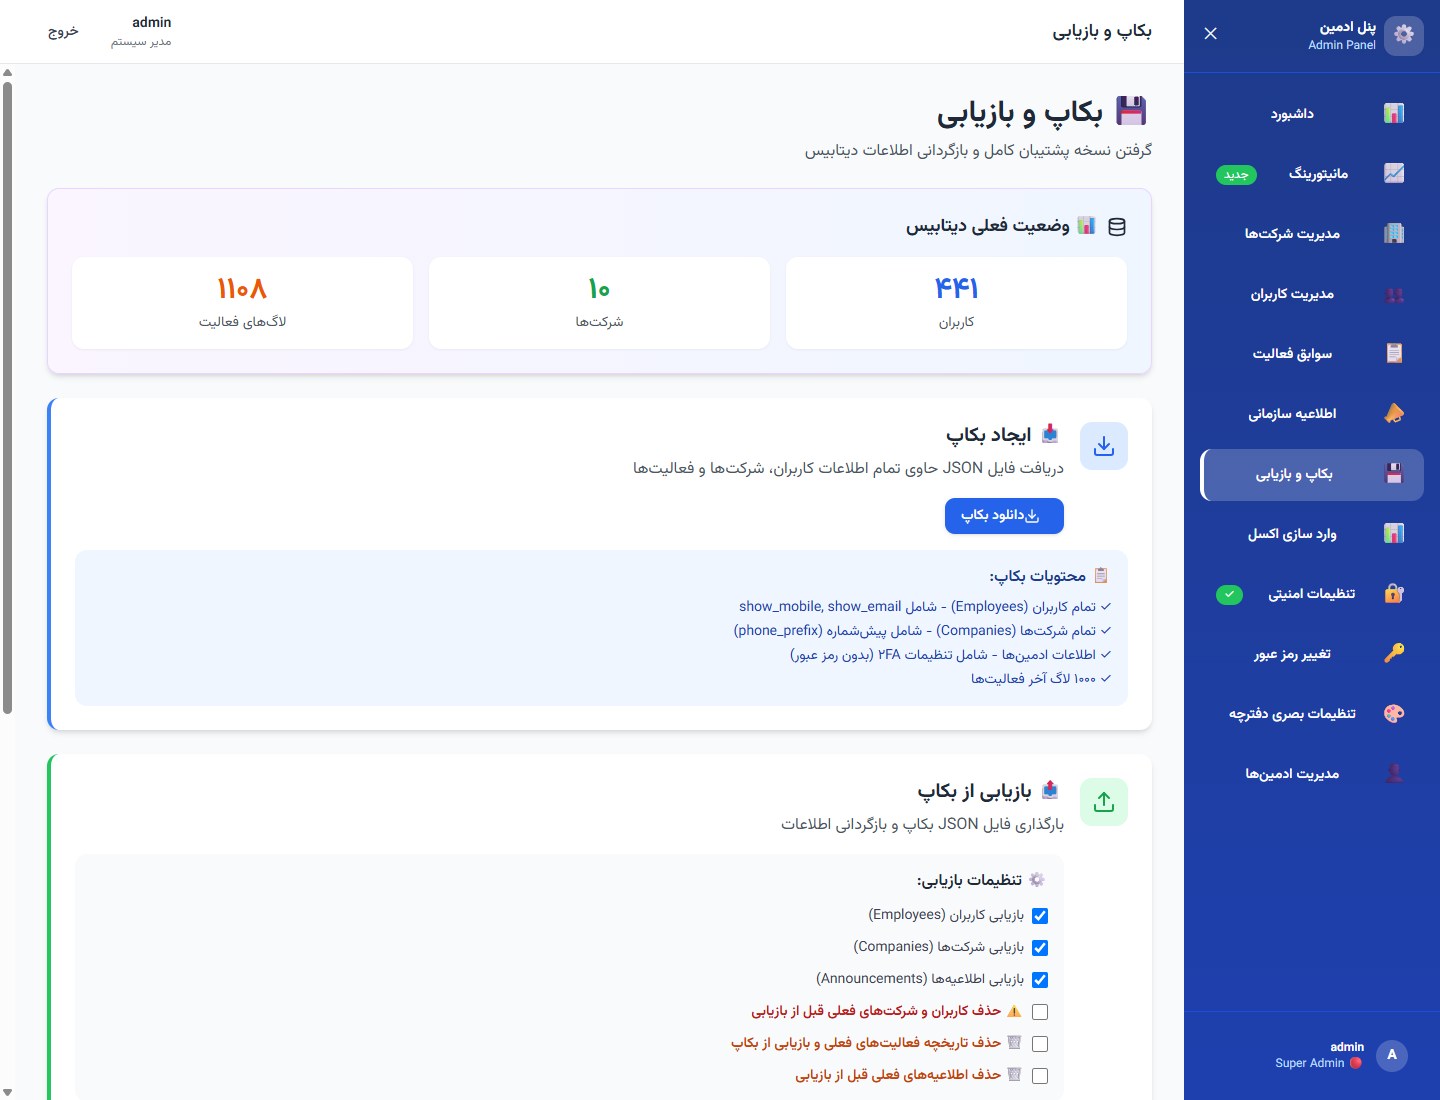Click the green جدید badge beside monitoring

tap(1237, 175)
